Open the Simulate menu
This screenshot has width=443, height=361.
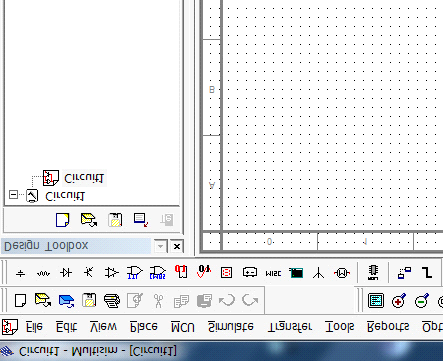231,327
